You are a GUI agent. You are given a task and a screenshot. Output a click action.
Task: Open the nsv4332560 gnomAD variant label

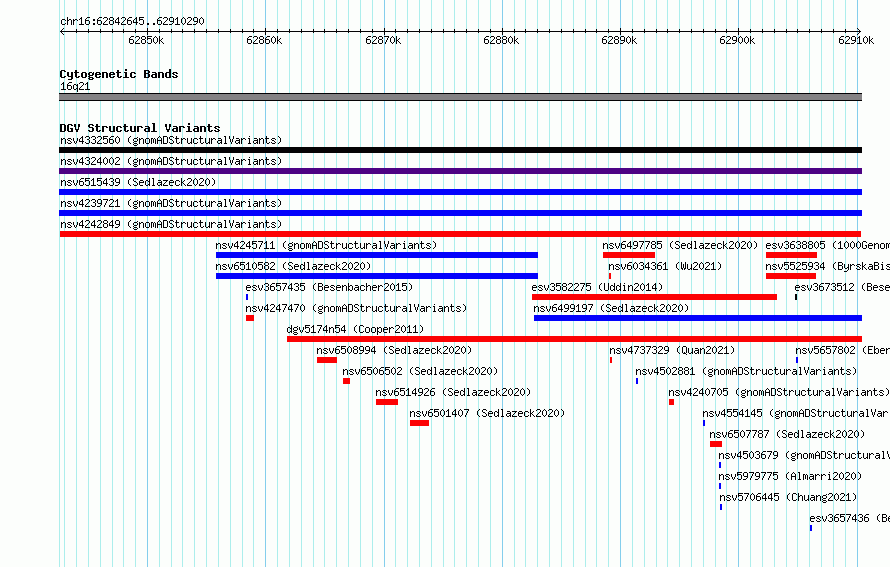tap(171, 140)
